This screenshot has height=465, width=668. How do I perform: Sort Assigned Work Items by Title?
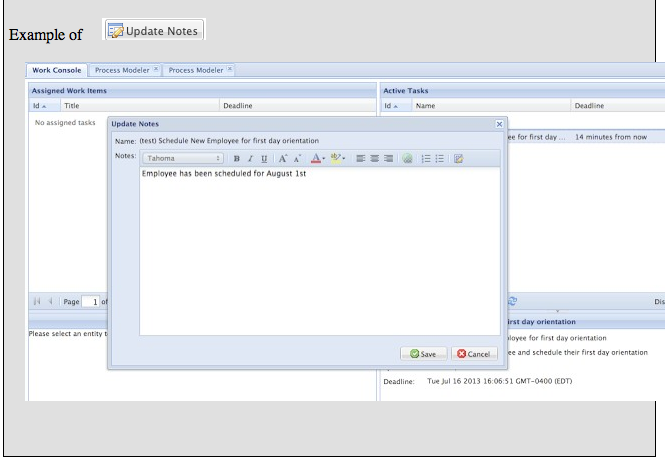[x=140, y=106]
